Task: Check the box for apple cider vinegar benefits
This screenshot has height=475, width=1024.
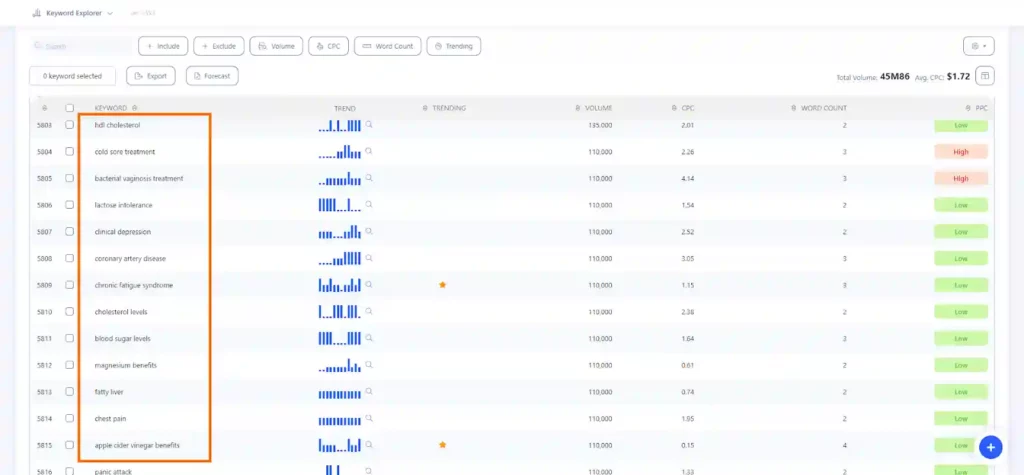Action: tap(70, 445)
